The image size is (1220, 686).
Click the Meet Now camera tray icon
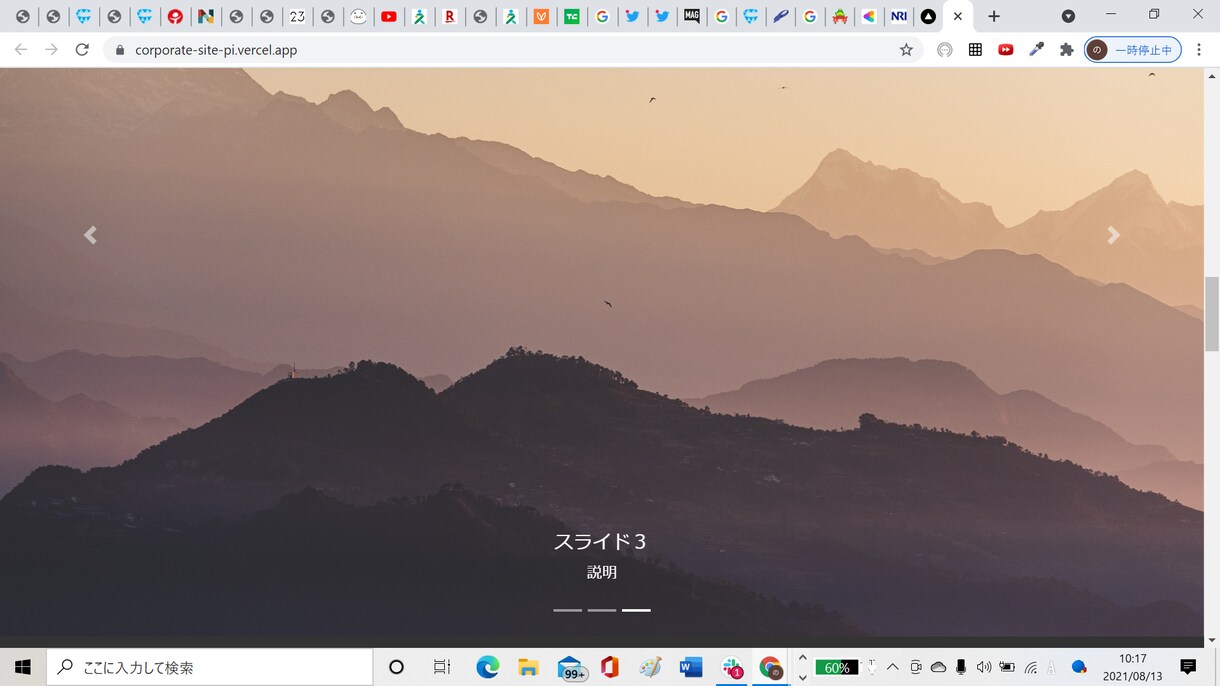(915, 667)
